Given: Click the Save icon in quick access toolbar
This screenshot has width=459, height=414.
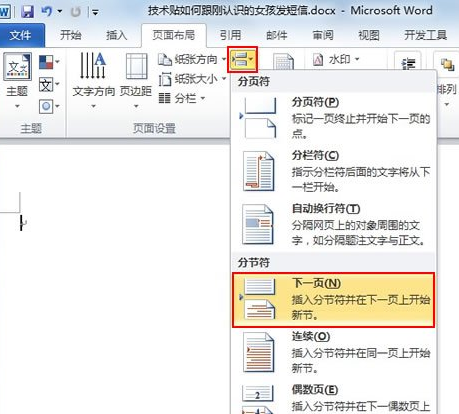Looking at the screenshot, I should pyautogui.click(x=27, y=12).
